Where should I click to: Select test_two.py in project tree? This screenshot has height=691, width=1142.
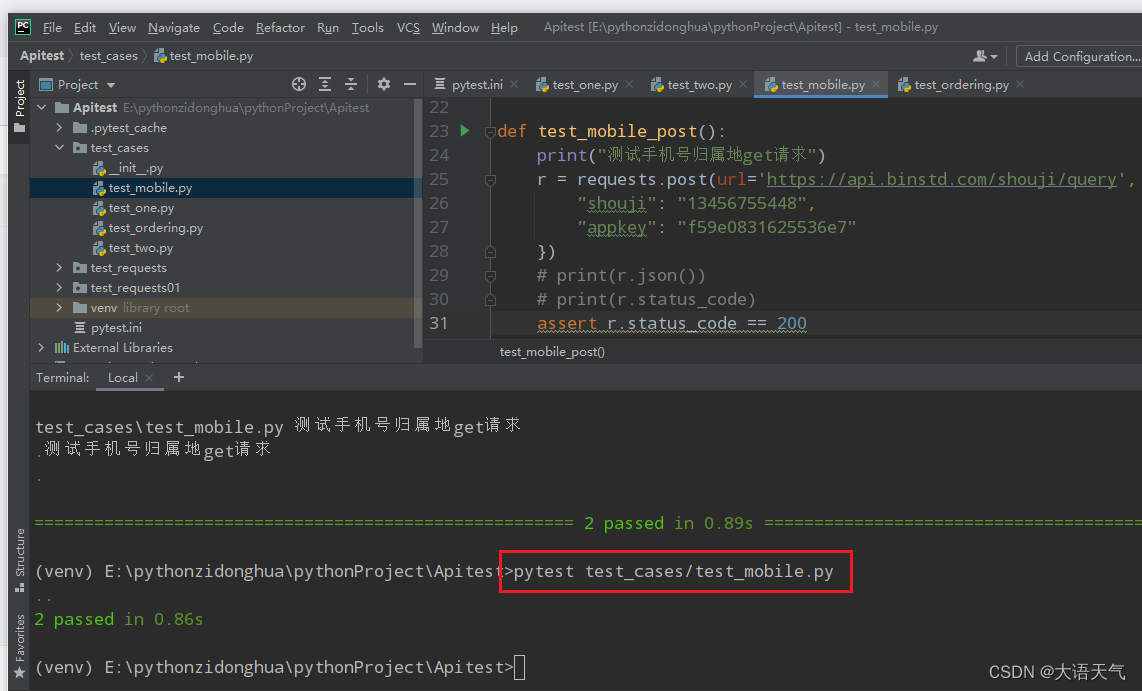pyautogui.click(x=141, y=248)
